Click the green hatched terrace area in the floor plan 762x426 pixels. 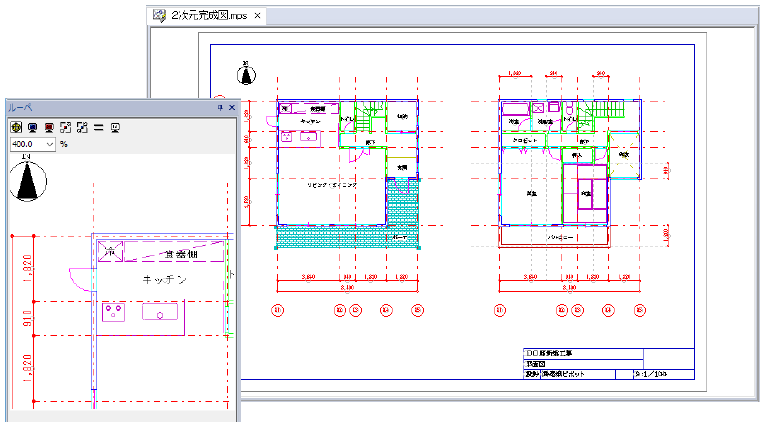click(330, 237)
